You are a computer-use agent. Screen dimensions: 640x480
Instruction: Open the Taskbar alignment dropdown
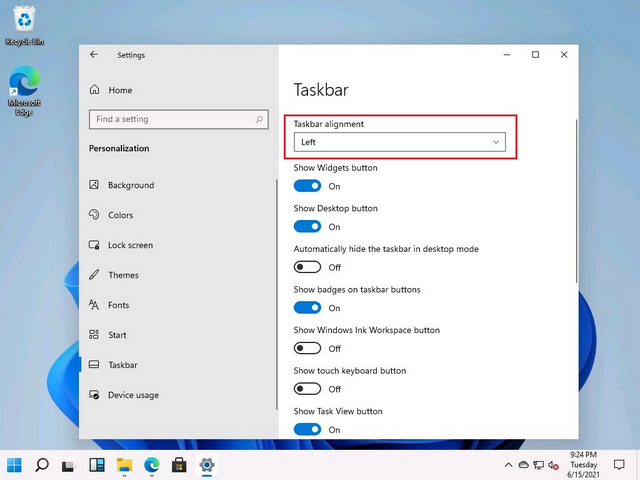[399, 143]
